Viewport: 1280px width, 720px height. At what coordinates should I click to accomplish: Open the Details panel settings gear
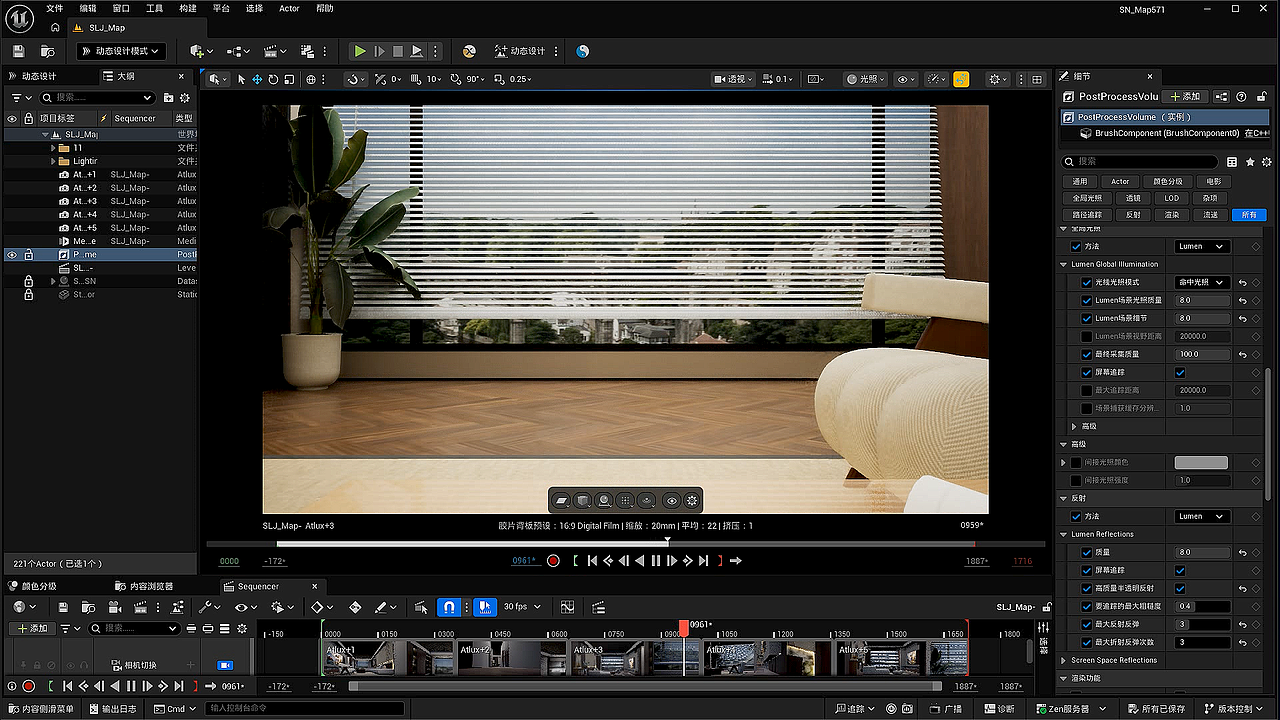pos(1266,161)
